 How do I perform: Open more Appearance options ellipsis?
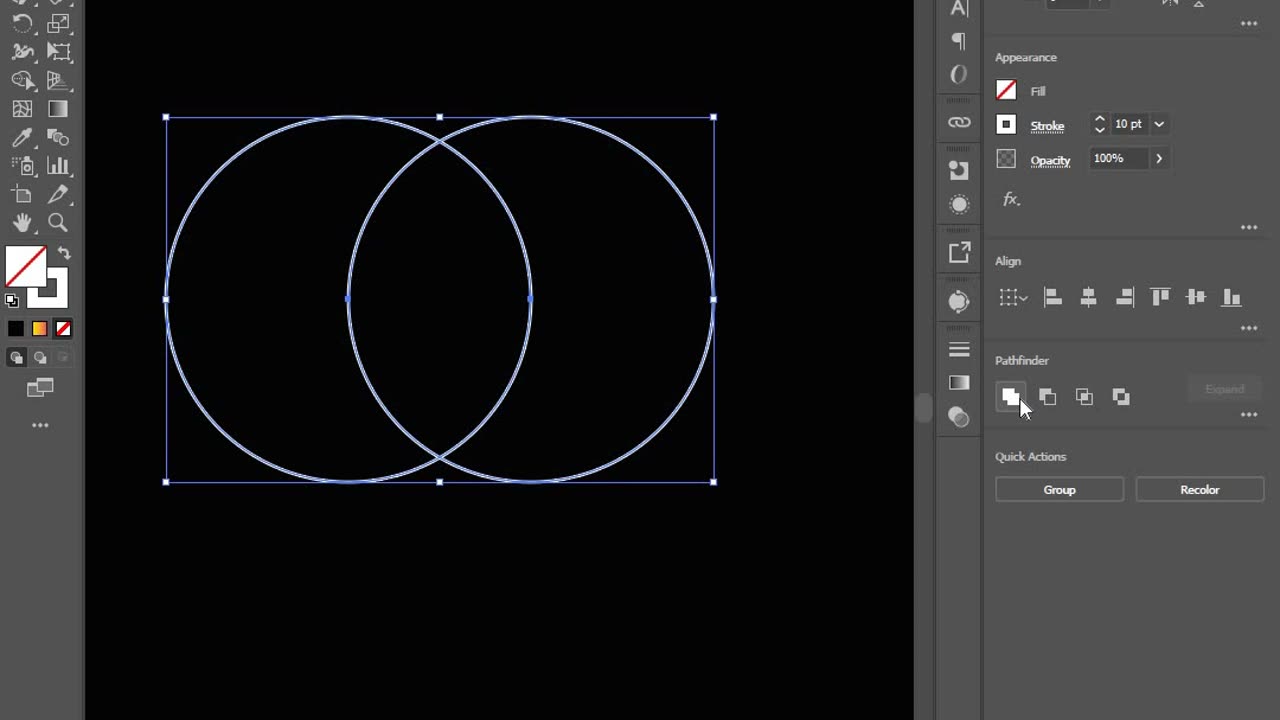[1249, 228]
